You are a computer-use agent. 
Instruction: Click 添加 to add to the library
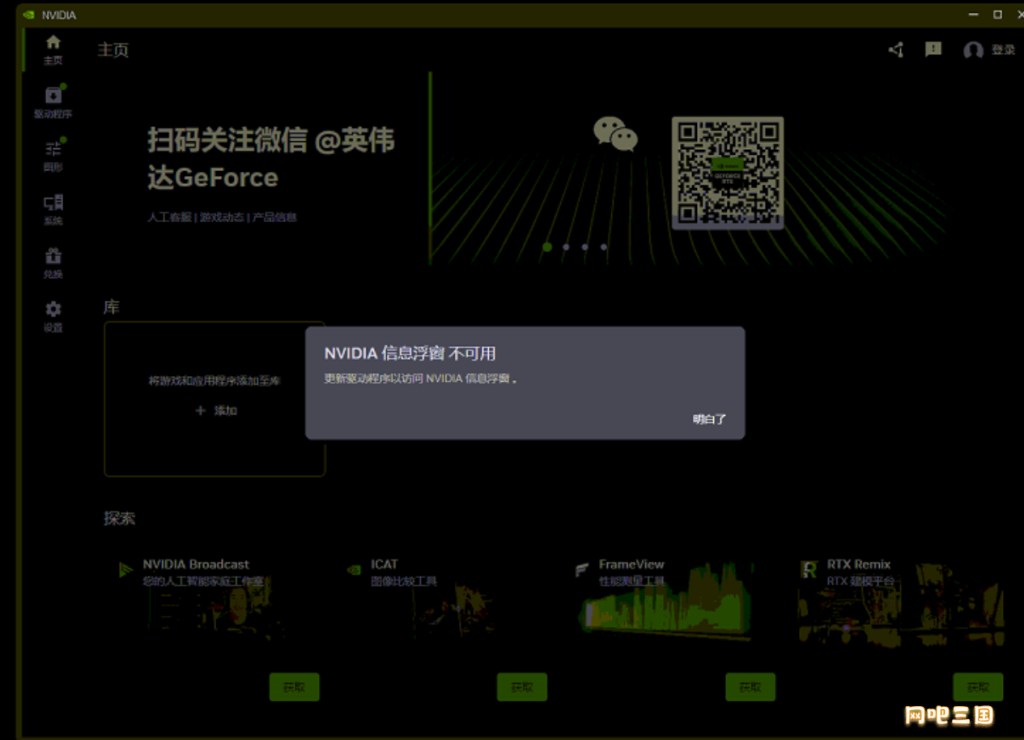click(216, 410)
